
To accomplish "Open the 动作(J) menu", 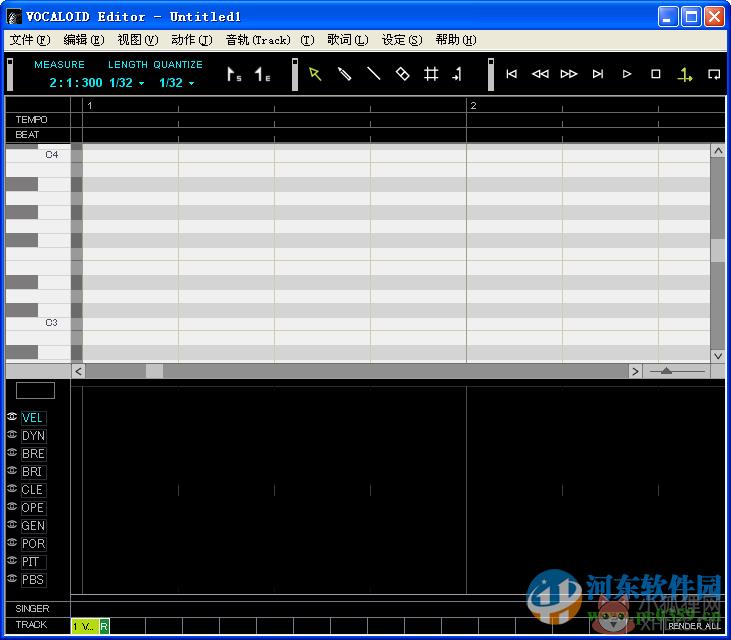I will point(192,40).
